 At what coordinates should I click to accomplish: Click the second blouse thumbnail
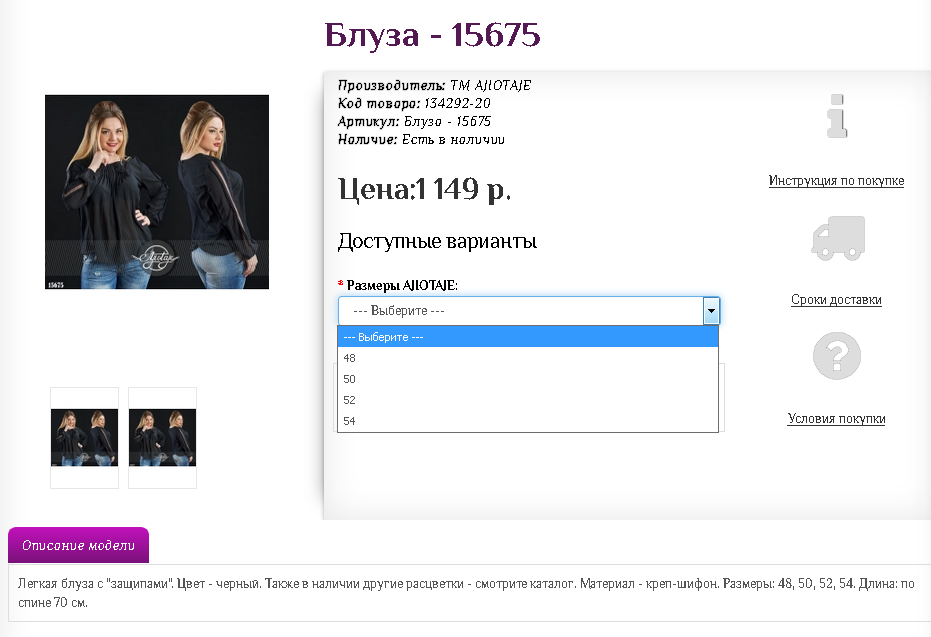pos(162,437)
